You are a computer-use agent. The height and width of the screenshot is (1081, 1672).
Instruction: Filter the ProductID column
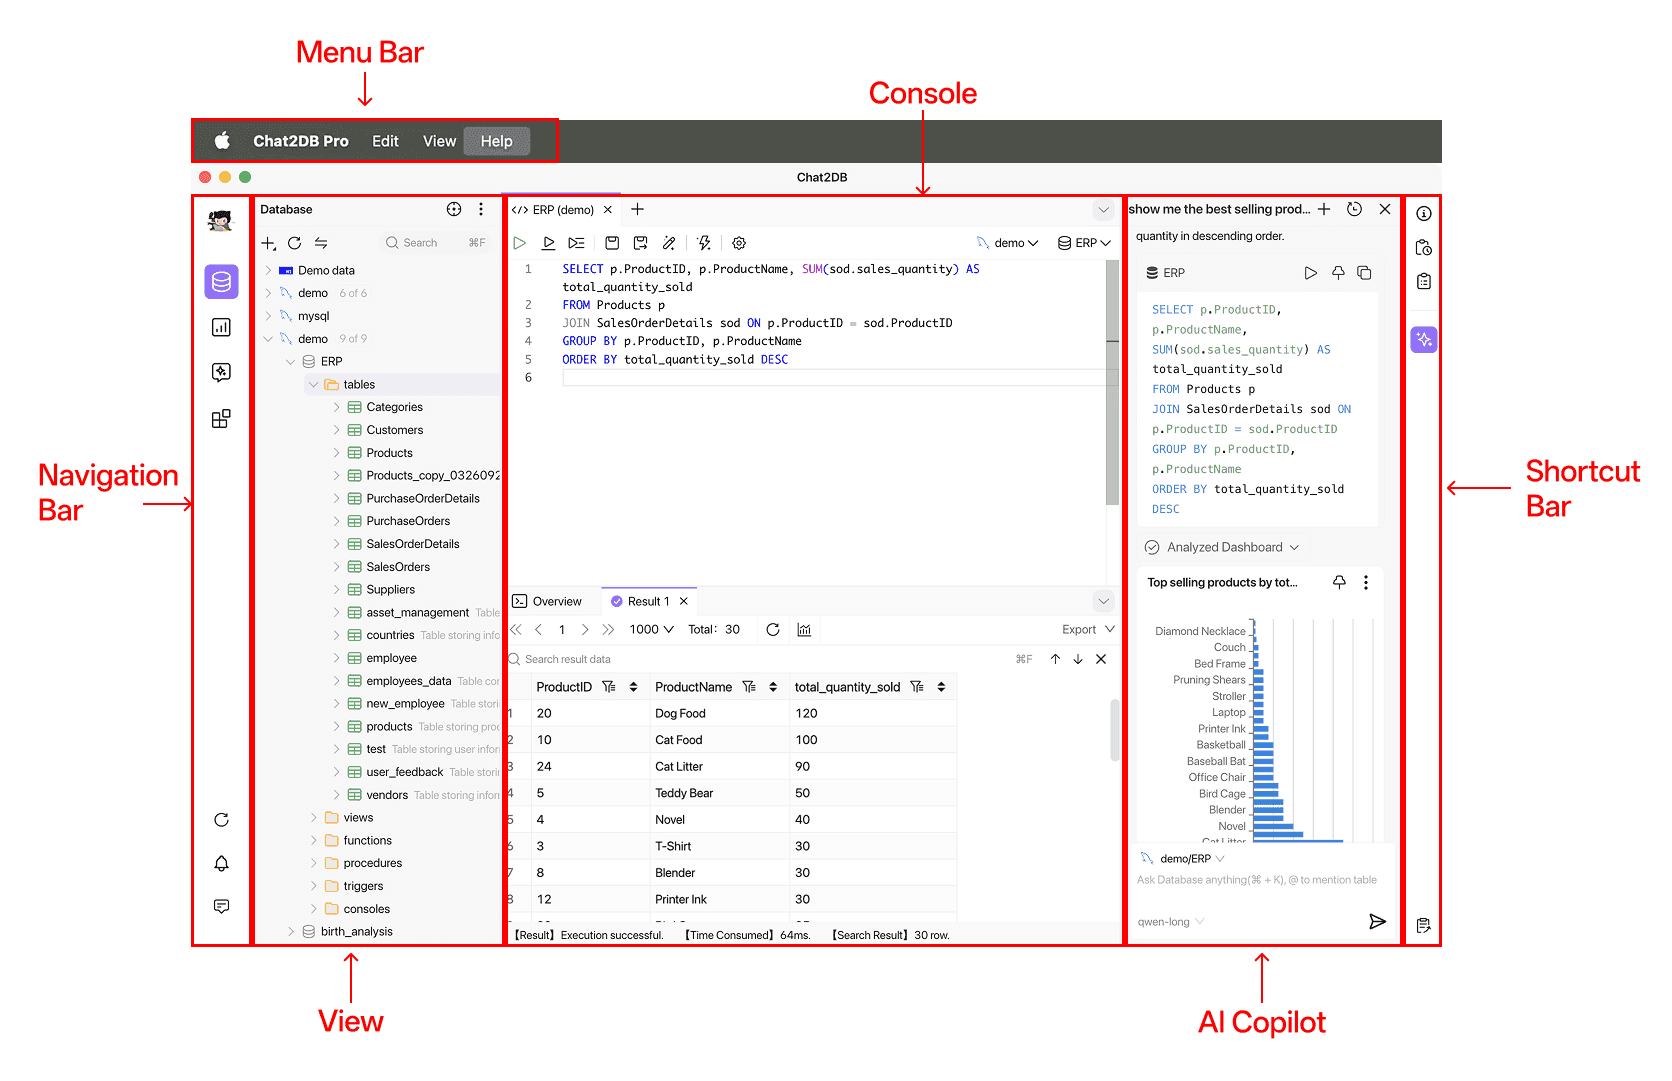pyautogui.click(x=608, y=687)
